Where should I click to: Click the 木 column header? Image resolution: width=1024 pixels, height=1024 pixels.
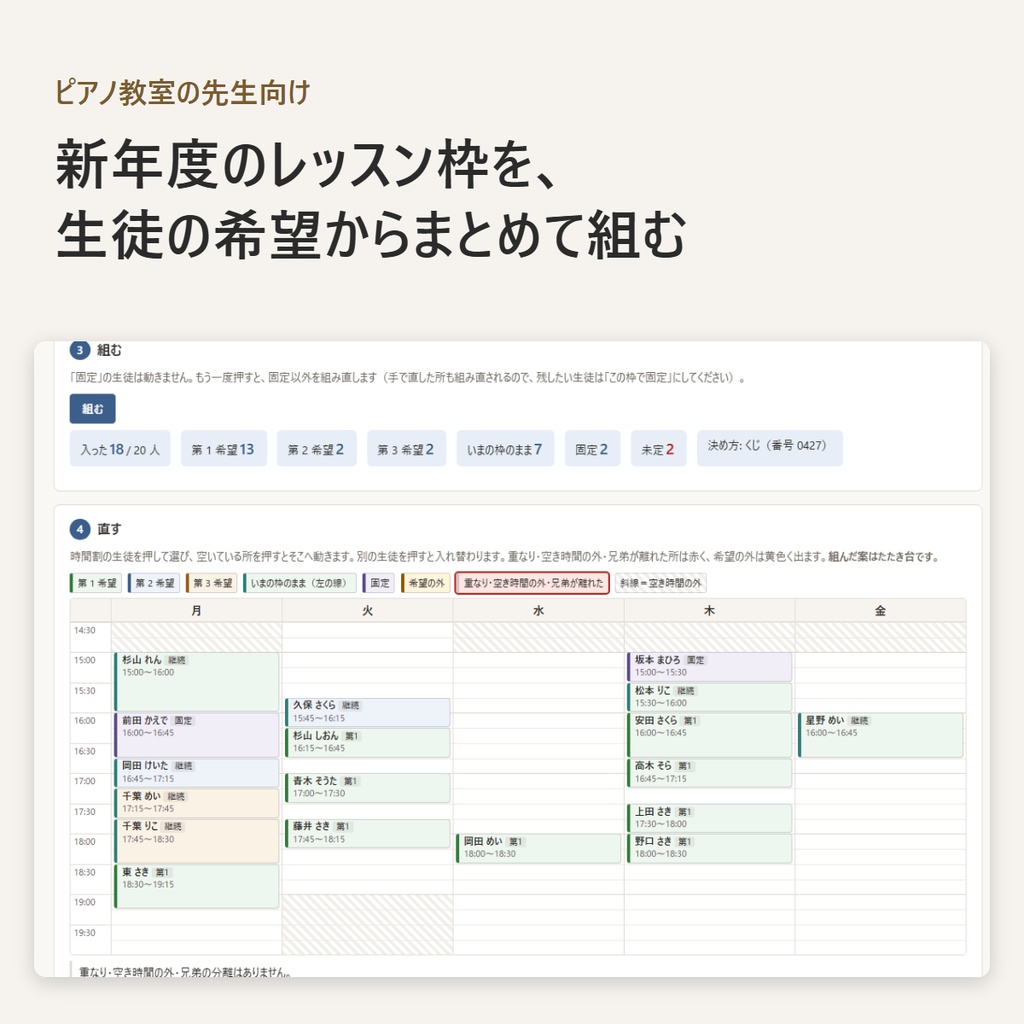710,611
